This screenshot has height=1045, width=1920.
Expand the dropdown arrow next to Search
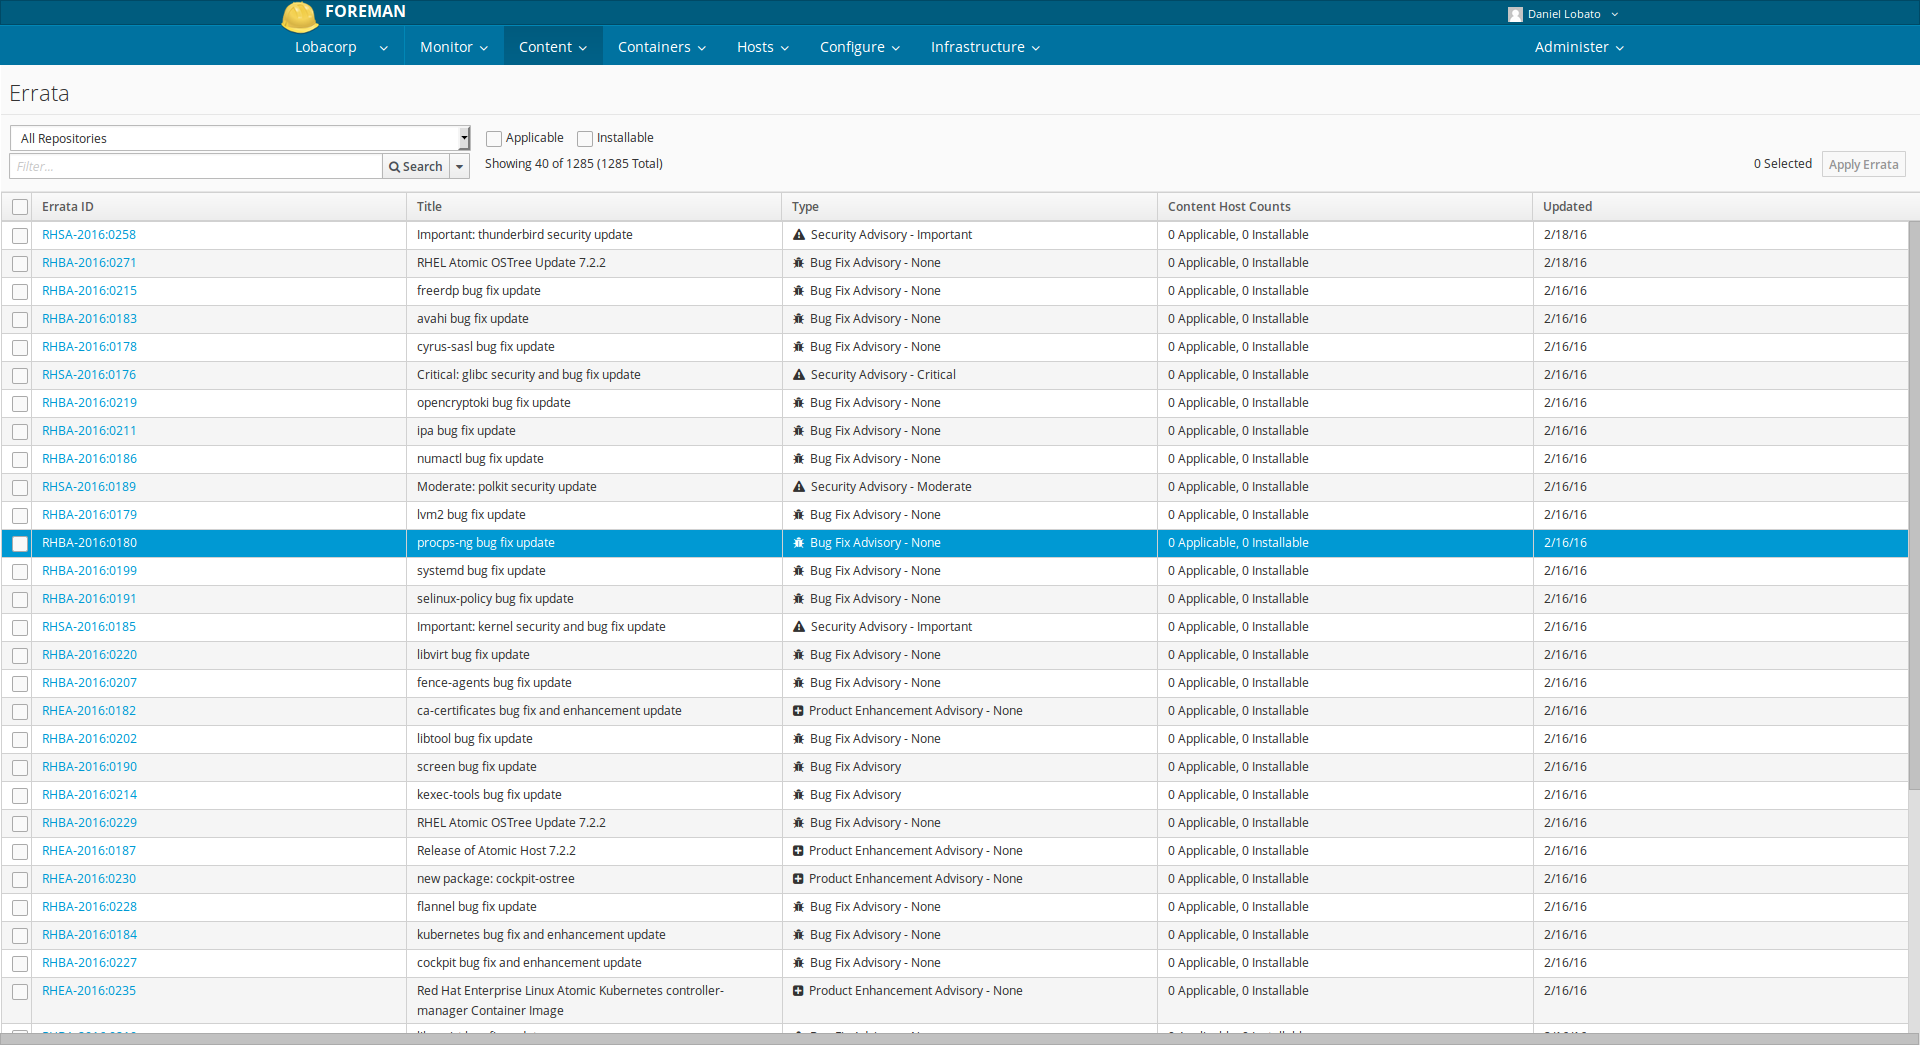460,167
